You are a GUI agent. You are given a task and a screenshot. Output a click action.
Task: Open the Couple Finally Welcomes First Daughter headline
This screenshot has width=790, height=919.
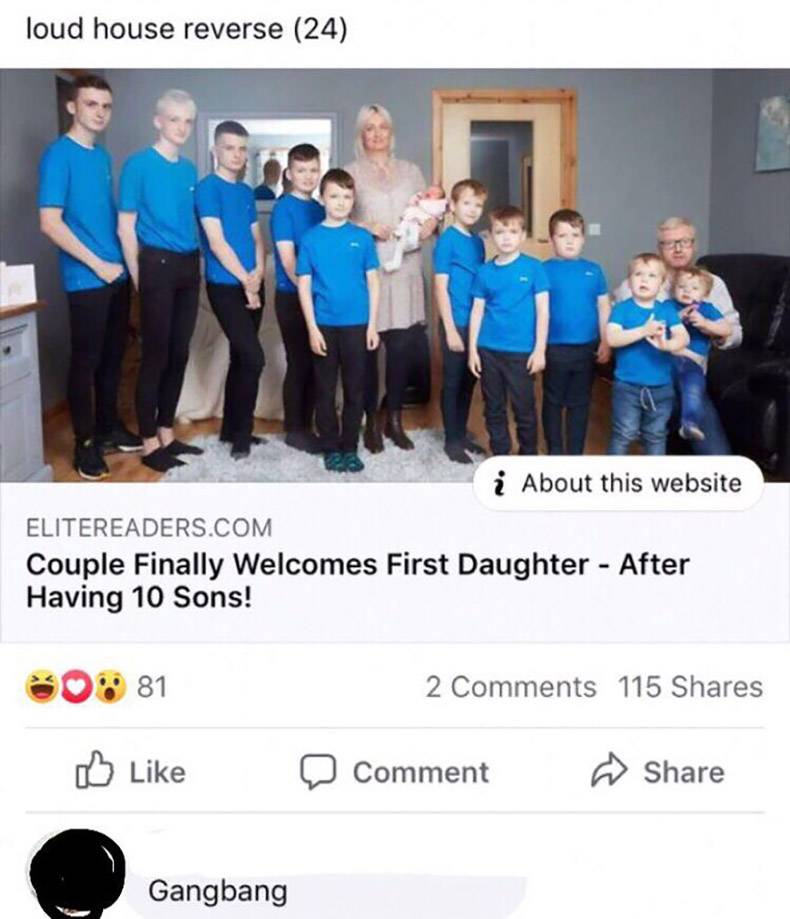click(357, 581)
